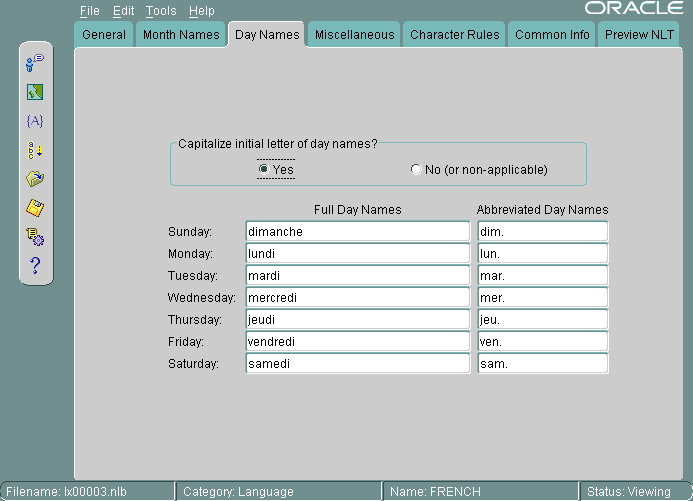Open the File menu

[90, 11]
